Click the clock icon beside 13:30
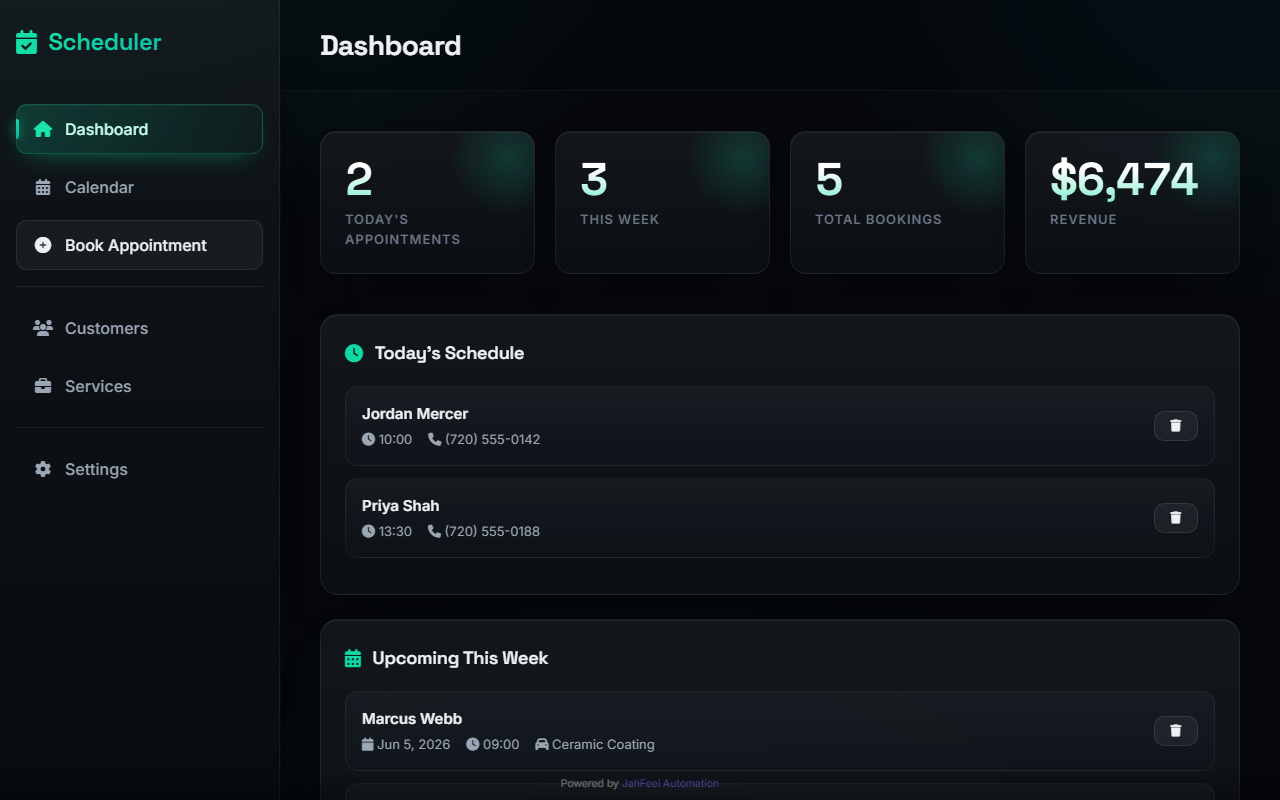This screenshot has width=1280, height=800. pos(368,531)
